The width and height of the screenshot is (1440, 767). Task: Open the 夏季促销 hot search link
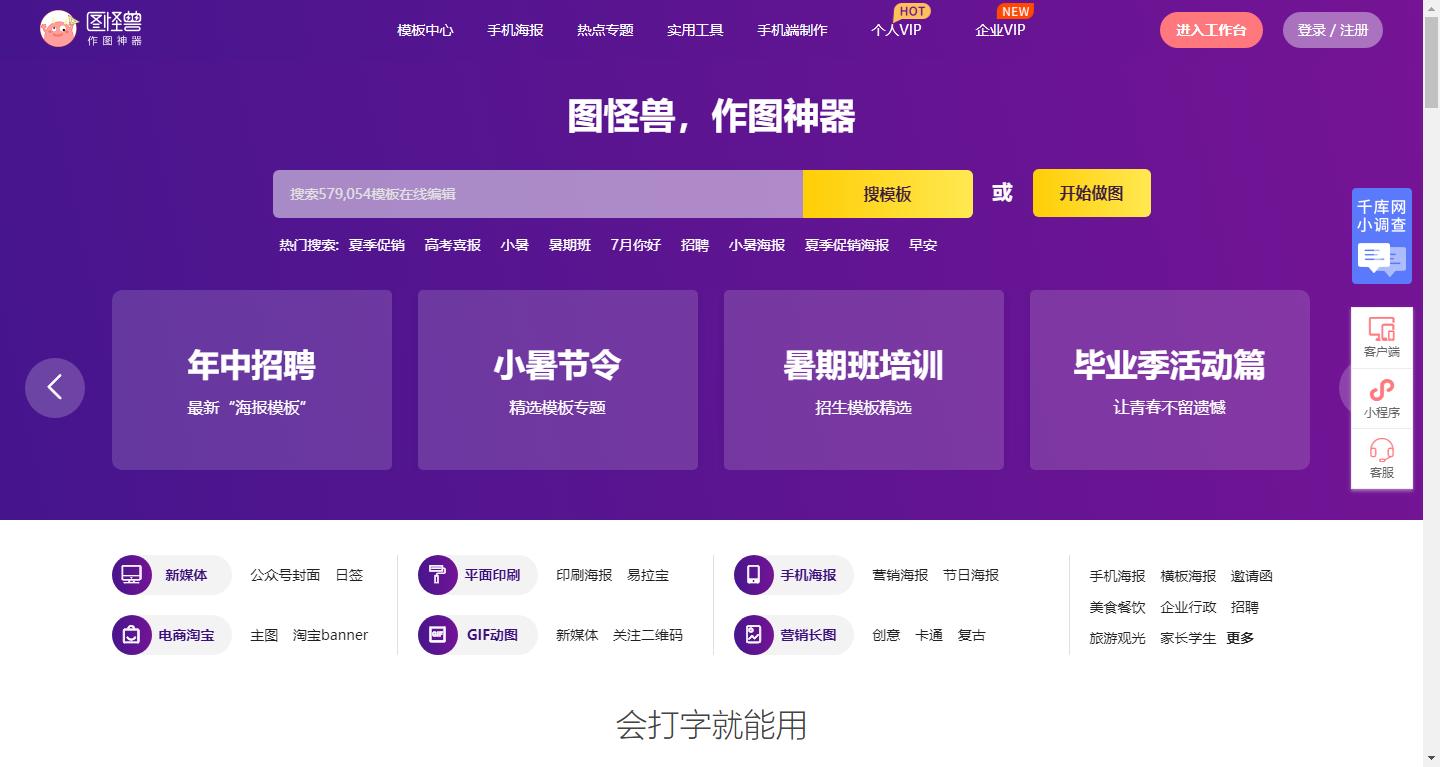pyautogui.click(x=375, y=244)
